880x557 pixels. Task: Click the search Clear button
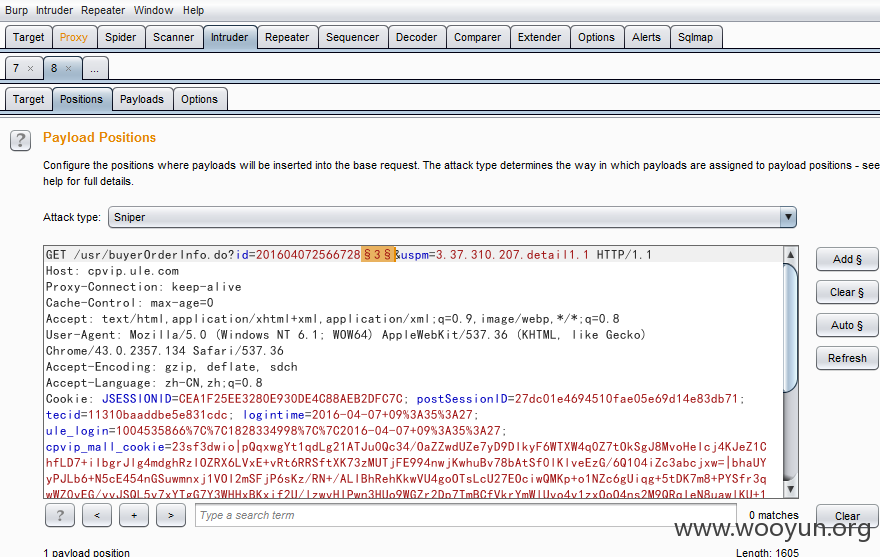(847, 515)
